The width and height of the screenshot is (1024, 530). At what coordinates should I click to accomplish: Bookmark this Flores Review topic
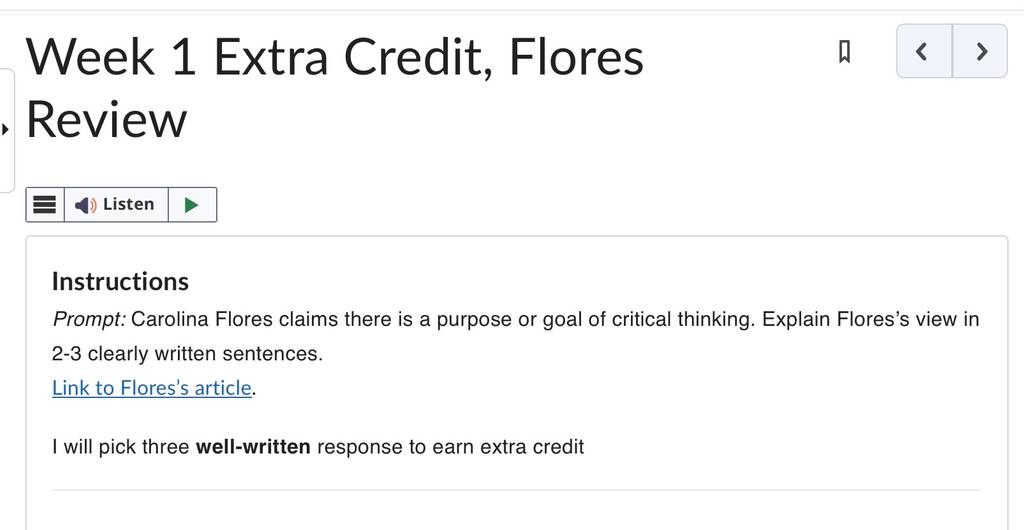click(x=844, y=51)
